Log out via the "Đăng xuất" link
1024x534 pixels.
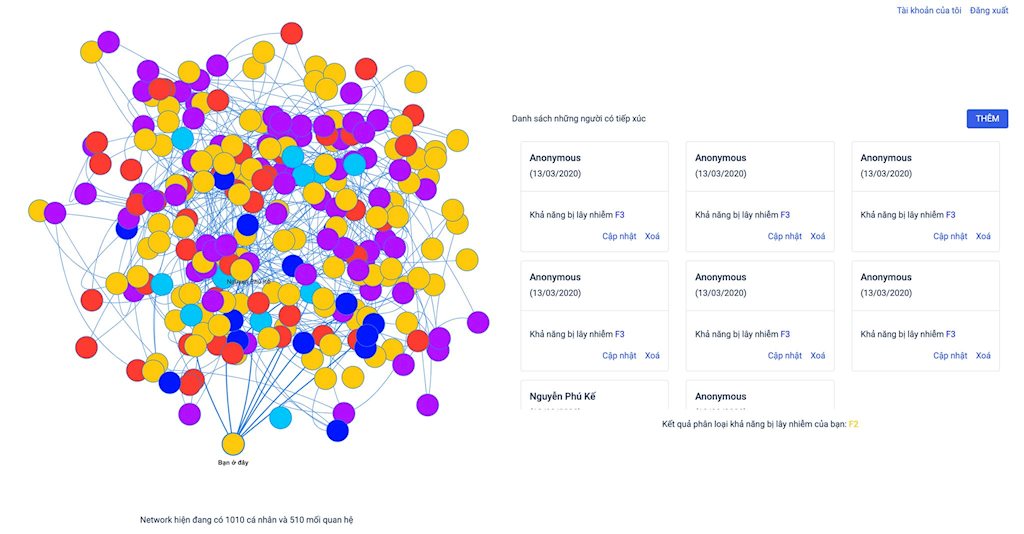pyautogui.click(x=989, y=10)
